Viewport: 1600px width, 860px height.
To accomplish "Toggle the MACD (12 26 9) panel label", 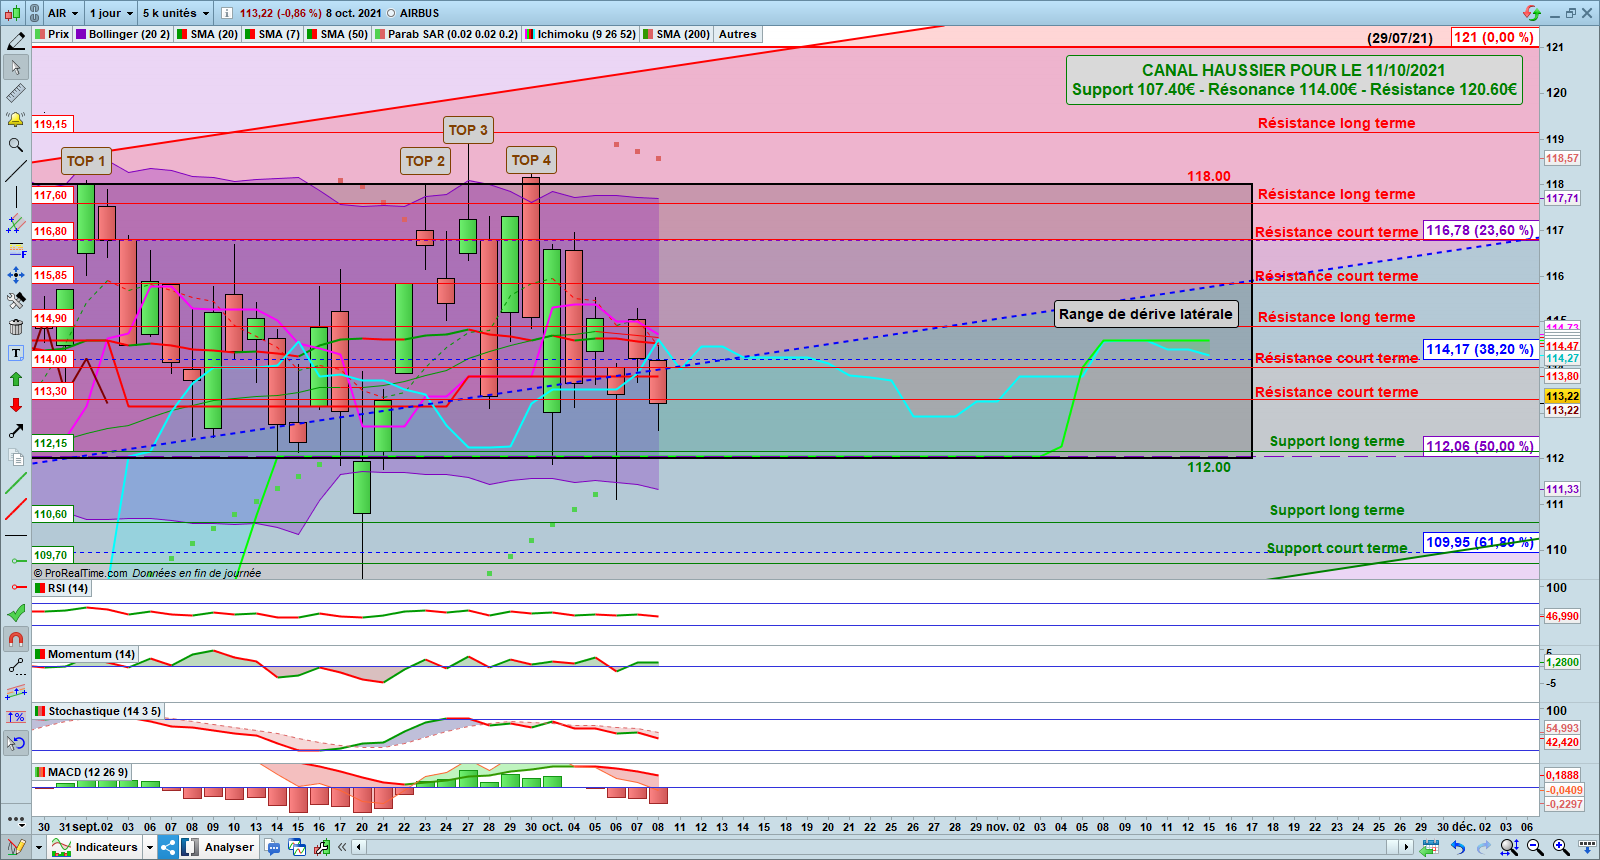I will point(82,772).
